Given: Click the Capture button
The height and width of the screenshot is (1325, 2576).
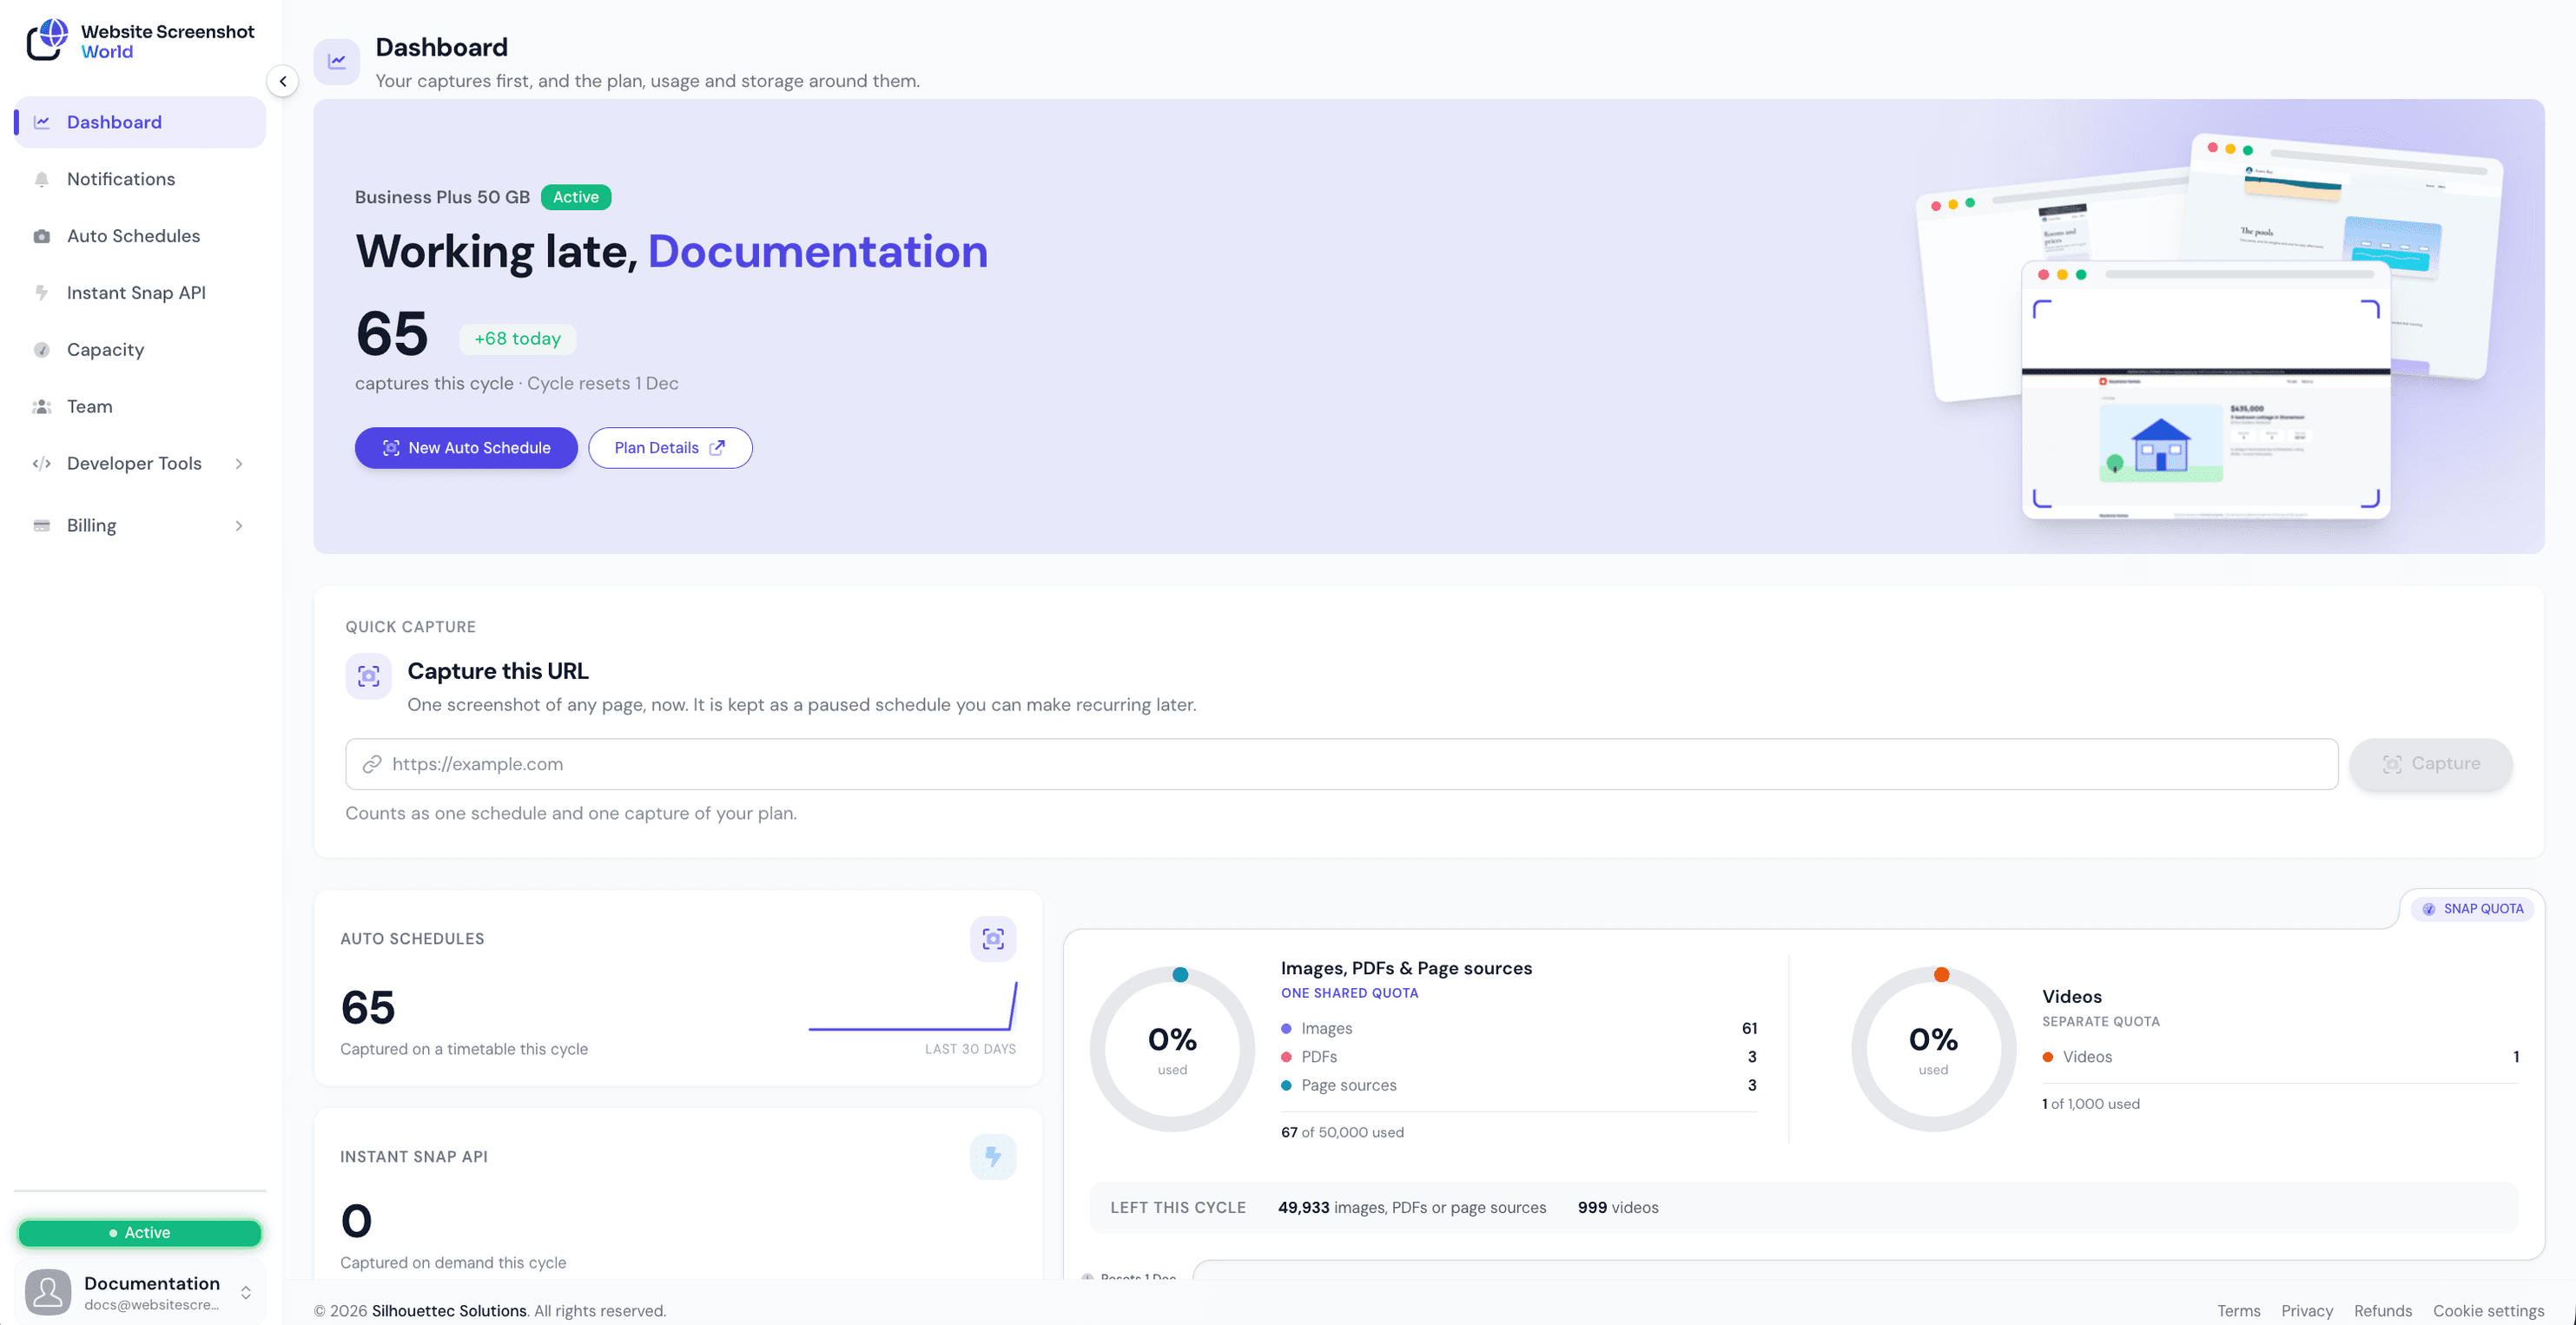Looking at the screenshot, I should point(2430,764).
